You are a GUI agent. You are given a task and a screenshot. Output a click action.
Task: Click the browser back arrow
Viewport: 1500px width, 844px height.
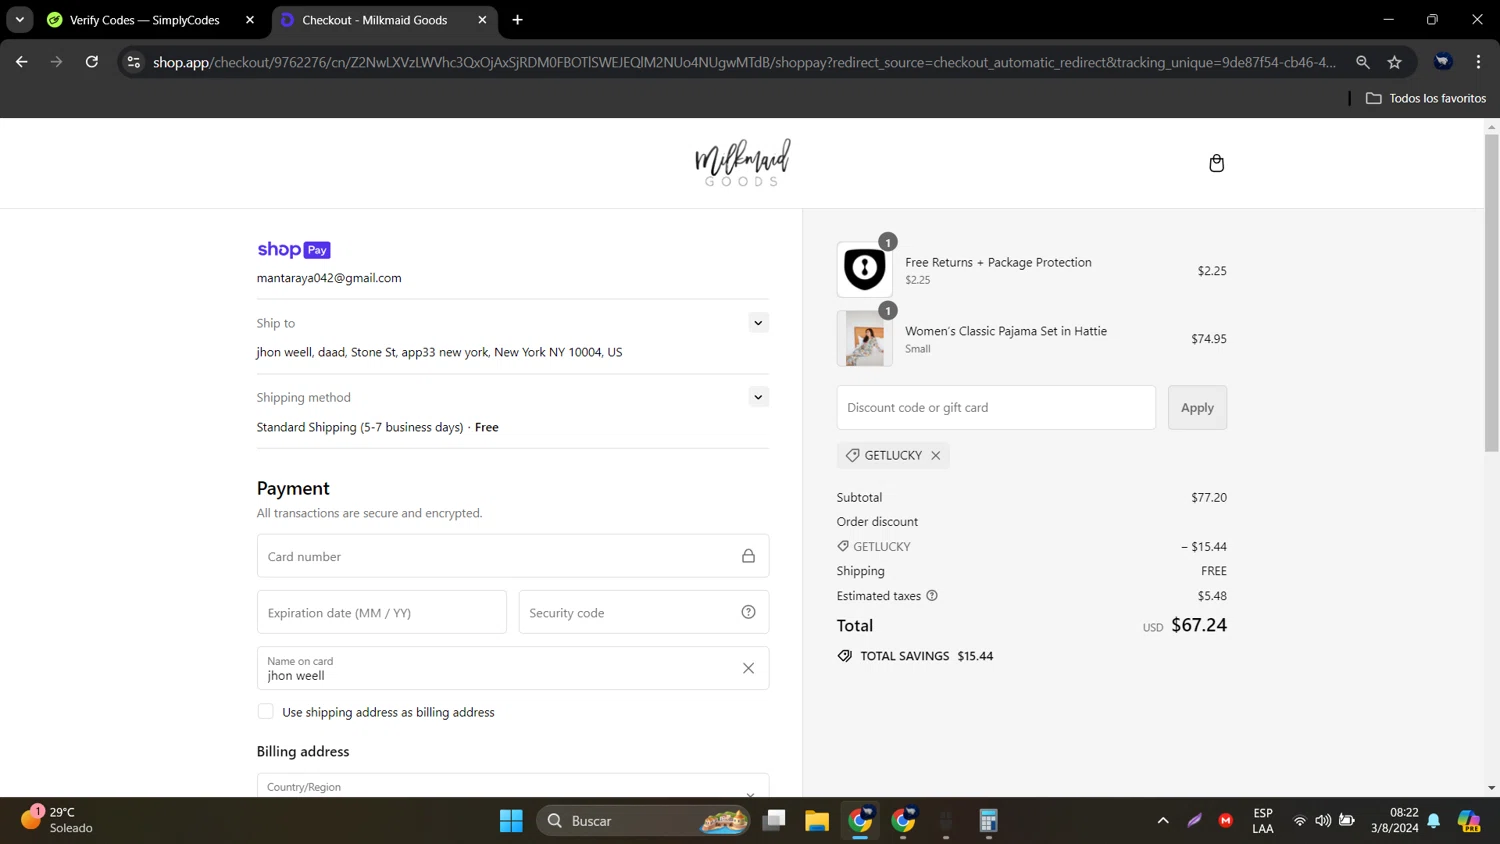(x=22, y=62)
